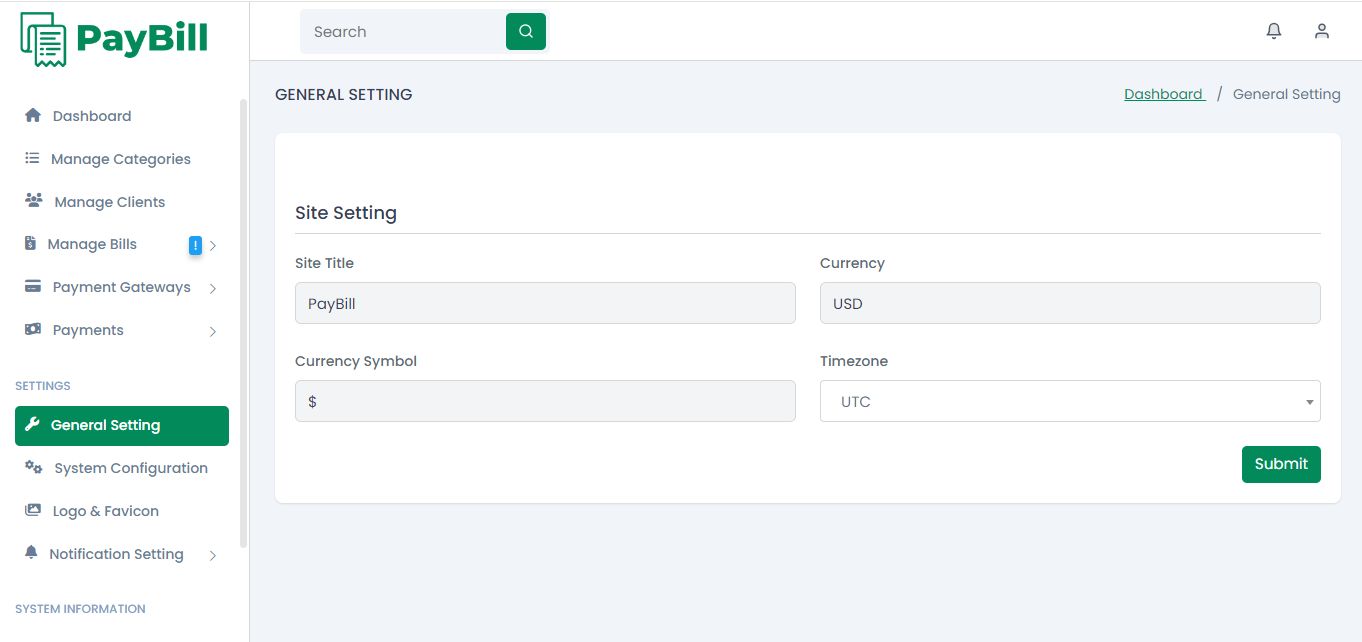Click the PayBill logo icon
This screenshot has width=1362, height=642.
[x=43, y=39]
